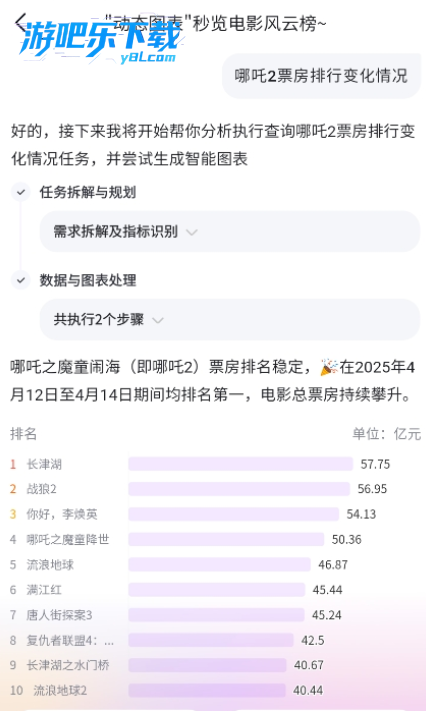This screenshot has width=426, height=711.
Task: Click the 满江红 box office value 45.44
Action: coord(327,590)
